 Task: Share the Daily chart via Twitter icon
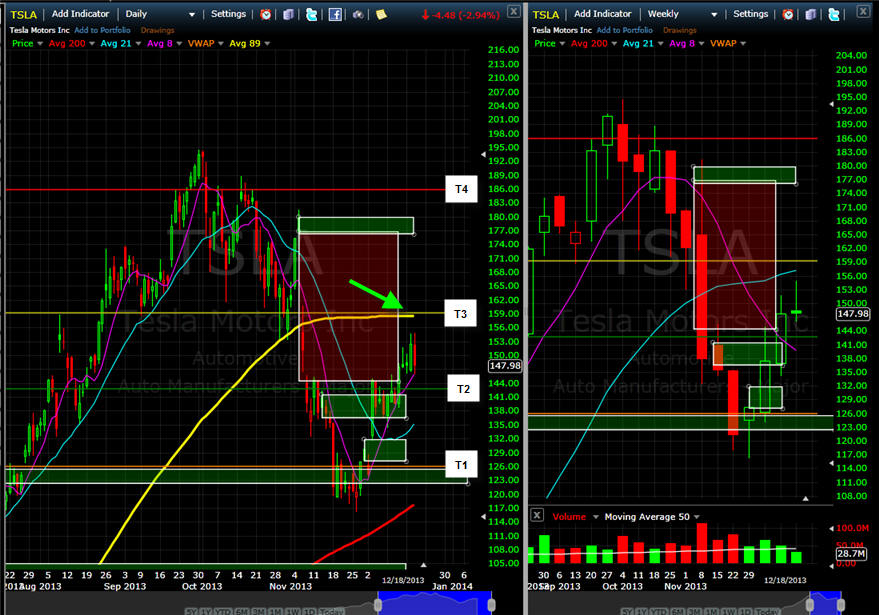click(x=312, y=15)
